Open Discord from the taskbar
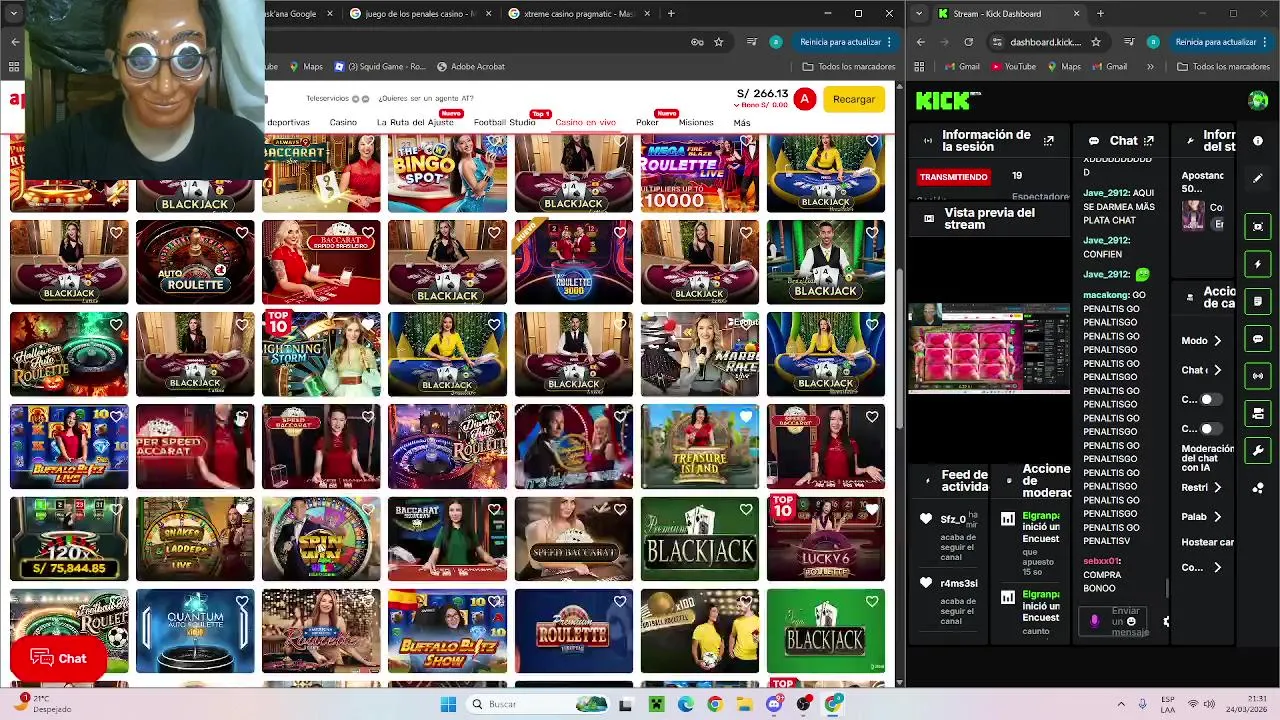The height and width of the screenshot is (720, 1280). click(774, 704)
